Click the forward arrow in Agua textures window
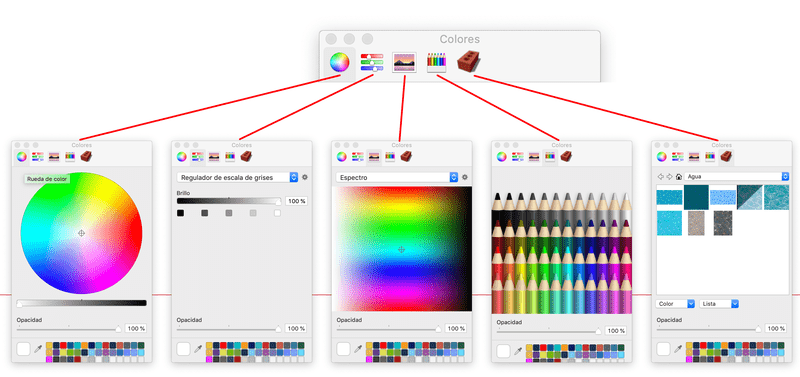 669,177
